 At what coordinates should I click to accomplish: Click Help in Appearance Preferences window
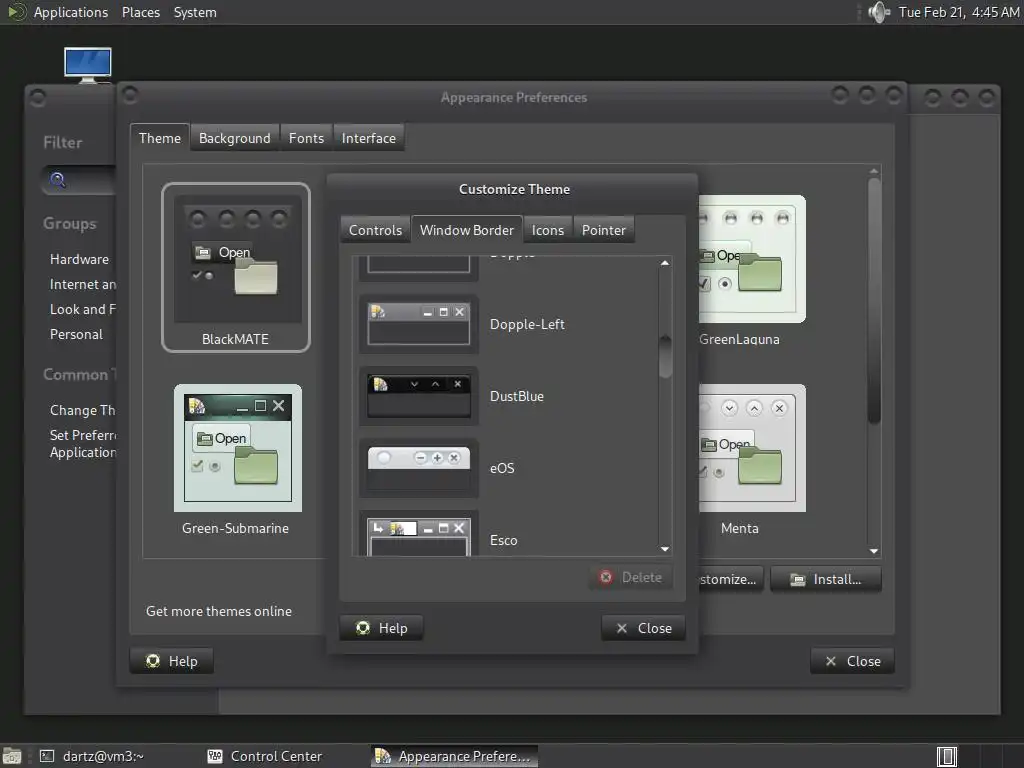[x=172, y=662]
